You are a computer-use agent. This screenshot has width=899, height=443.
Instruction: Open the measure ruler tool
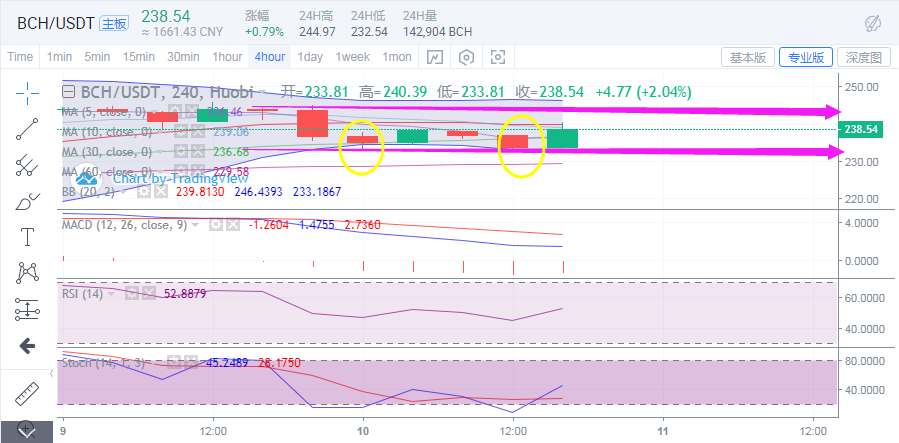[27, 393]
